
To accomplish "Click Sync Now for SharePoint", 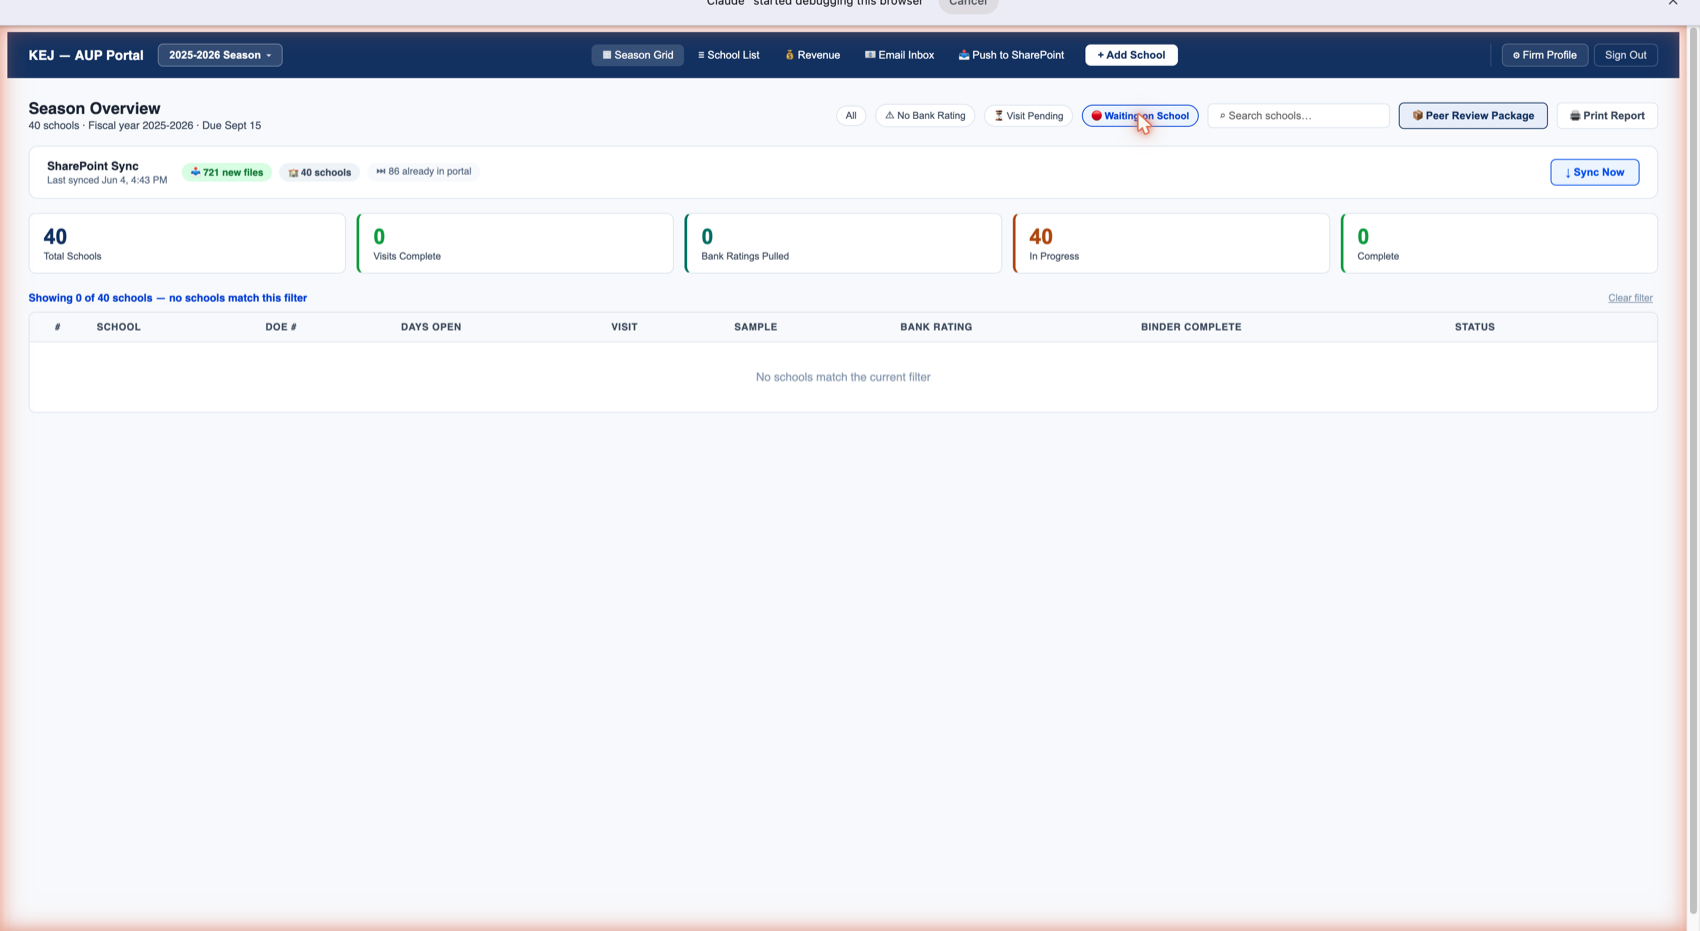I will pyautogui.click(x=1594, y=172).
